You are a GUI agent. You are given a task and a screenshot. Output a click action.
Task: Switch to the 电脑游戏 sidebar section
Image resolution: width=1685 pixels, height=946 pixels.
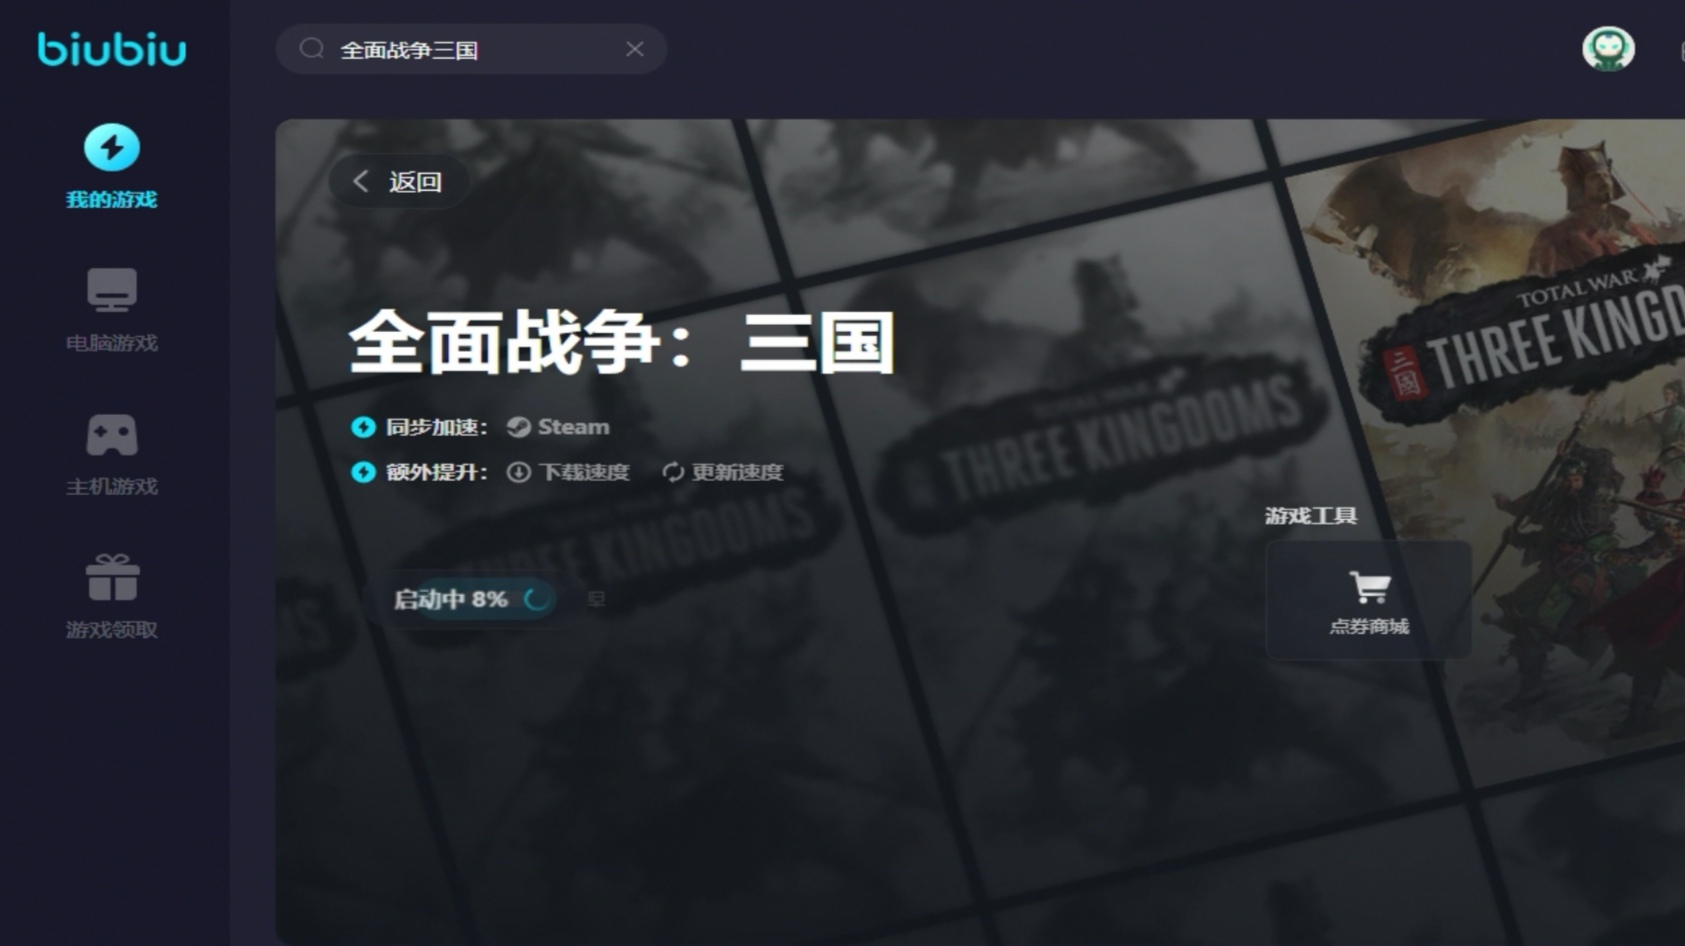112,310
